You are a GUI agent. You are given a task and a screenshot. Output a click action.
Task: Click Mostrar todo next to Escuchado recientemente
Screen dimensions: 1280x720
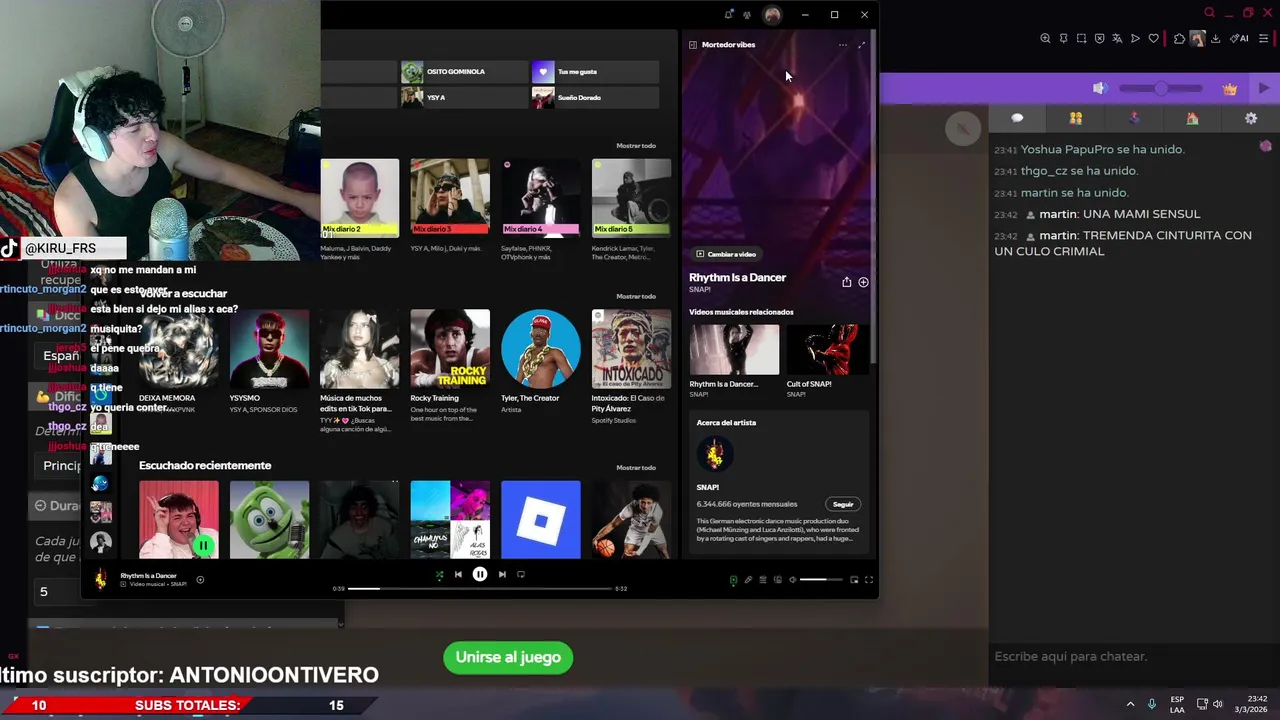point(636,467)
